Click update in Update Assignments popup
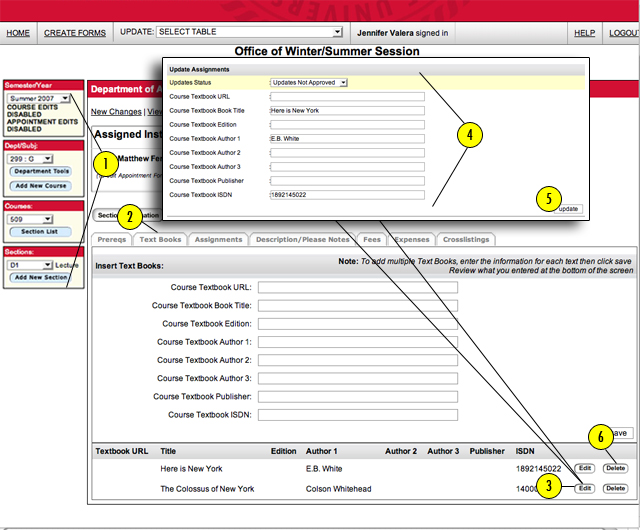Screen dimensions: 640x530 (x=568, y=209)
